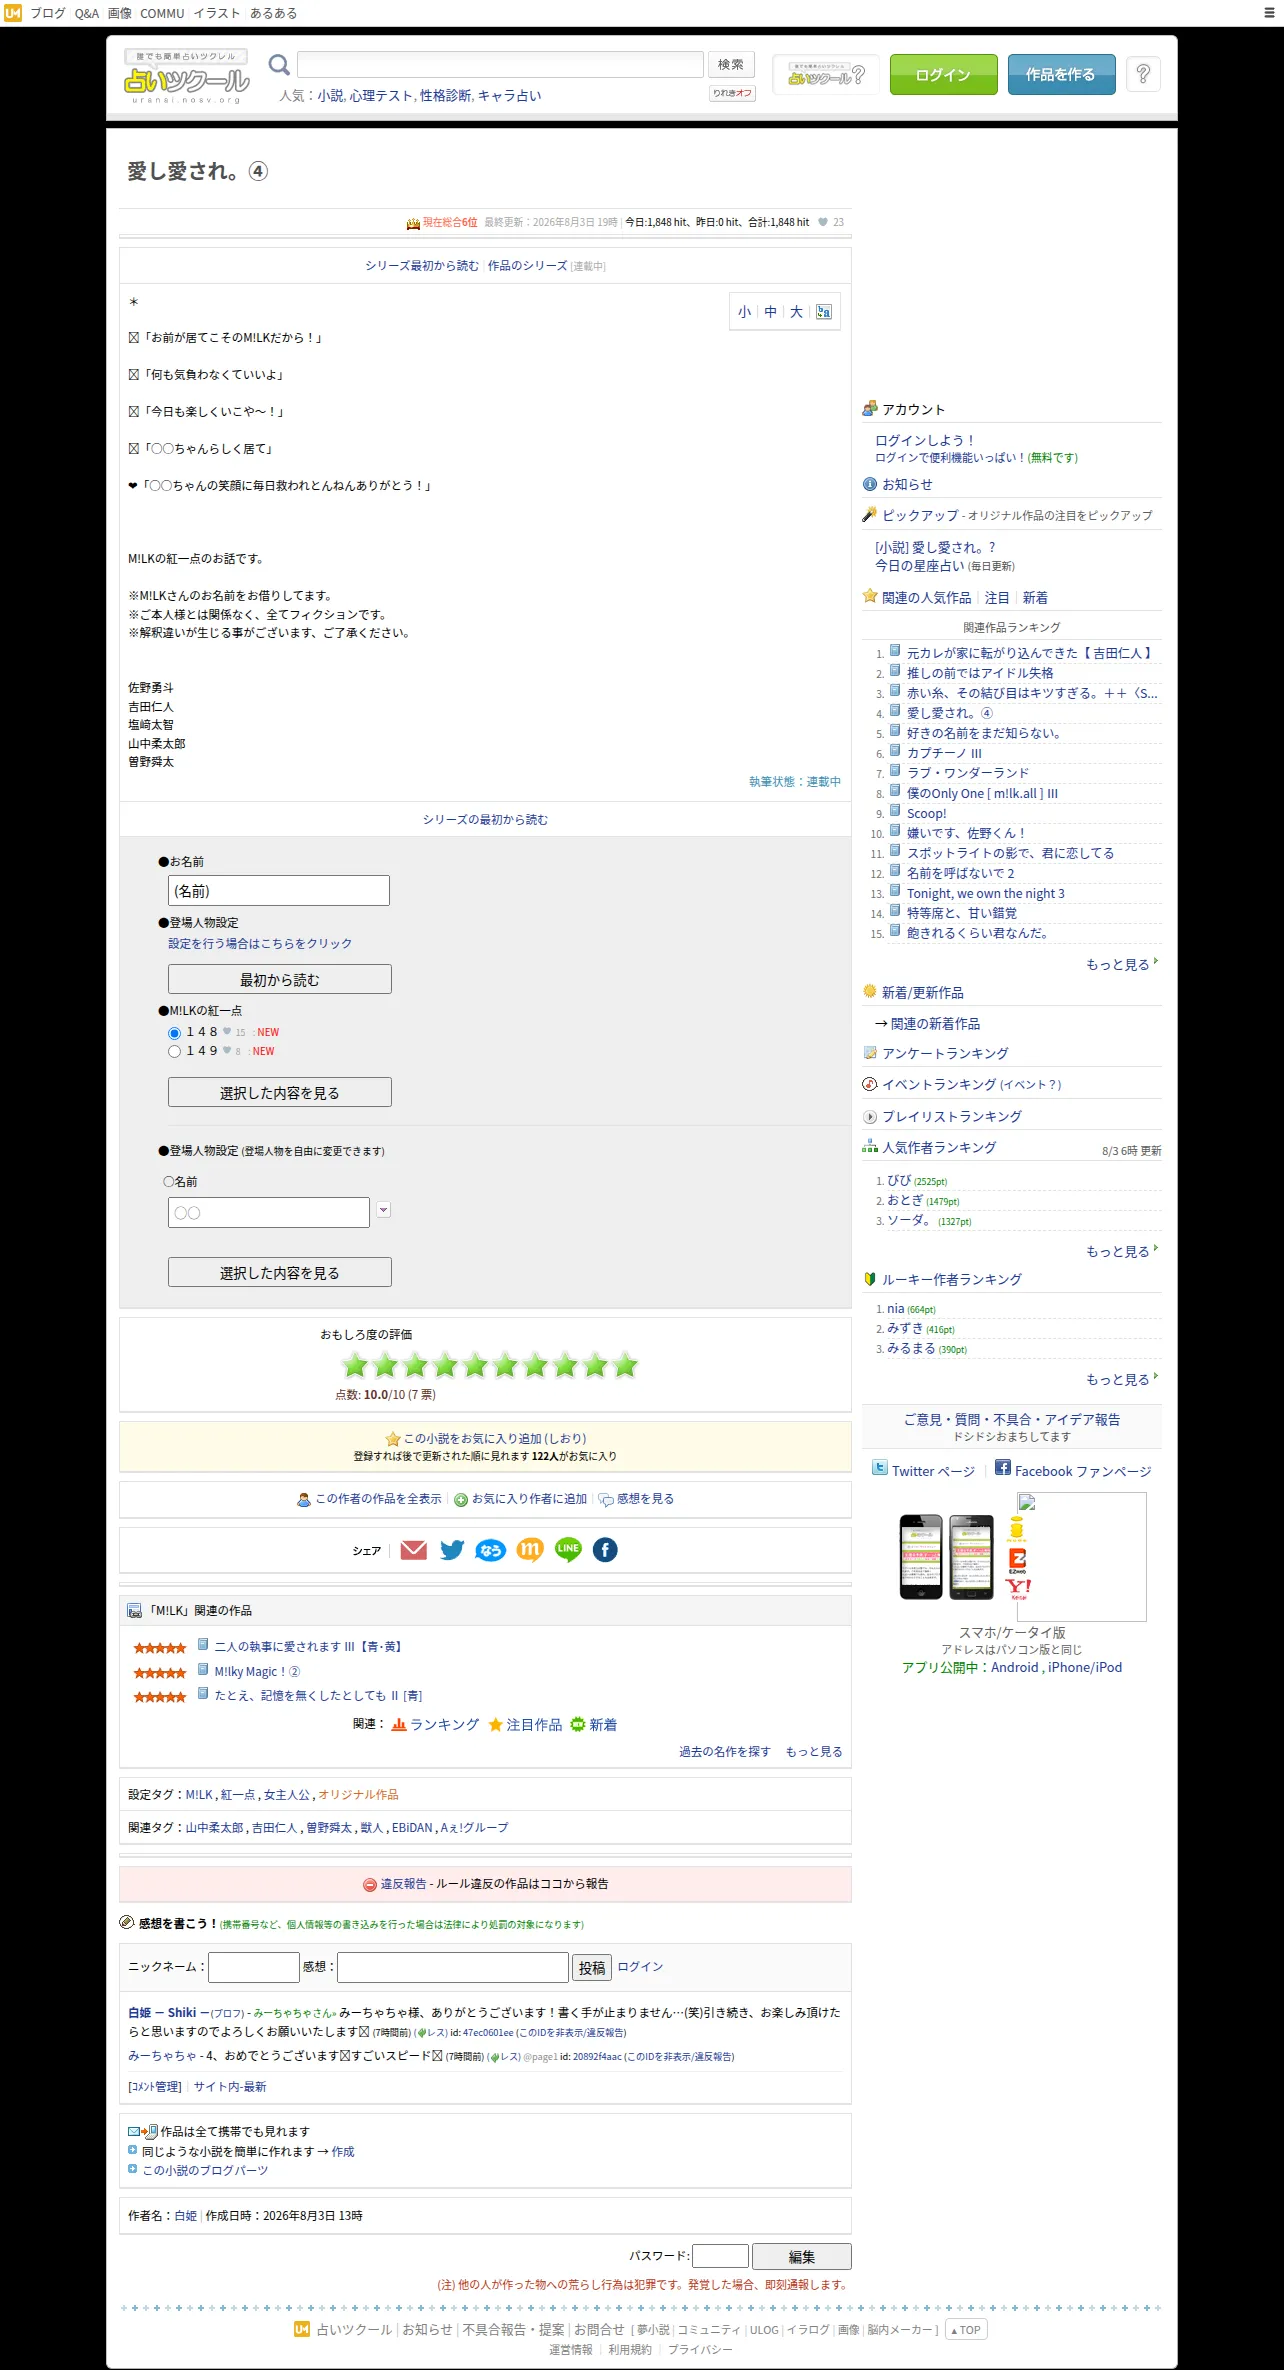
Task: Click the green ログイン button
Action: pos(943,75)
